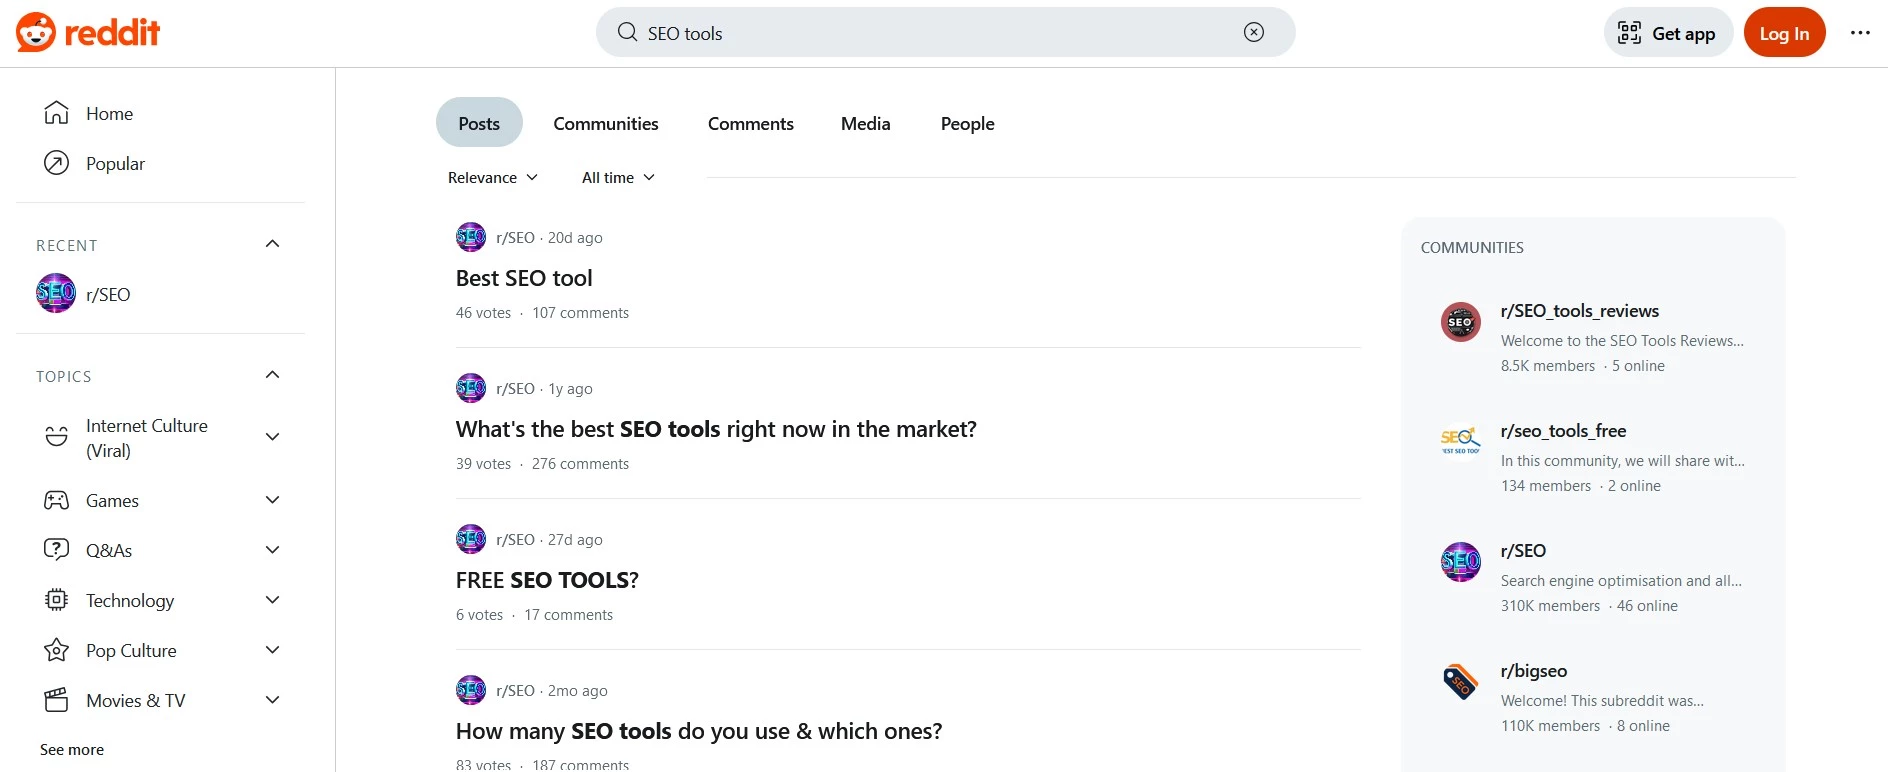Click the Log In button
The width and height of the screenshot is (1888, 772).
coord(1784,33)
